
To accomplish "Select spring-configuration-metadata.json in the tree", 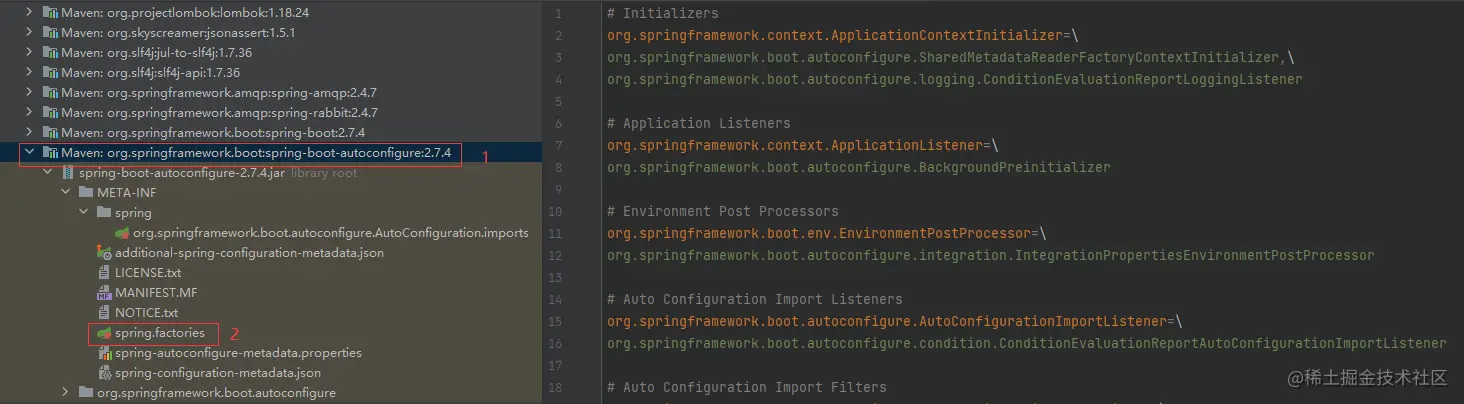I will point(218,373).
